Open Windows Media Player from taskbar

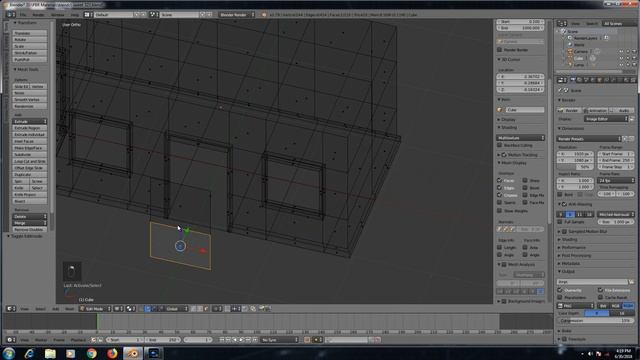point(71,353)
